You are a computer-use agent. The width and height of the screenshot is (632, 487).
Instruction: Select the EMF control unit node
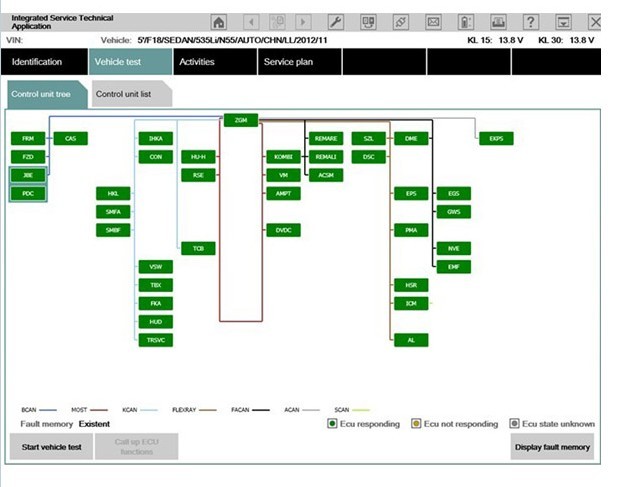coord(453,266)
